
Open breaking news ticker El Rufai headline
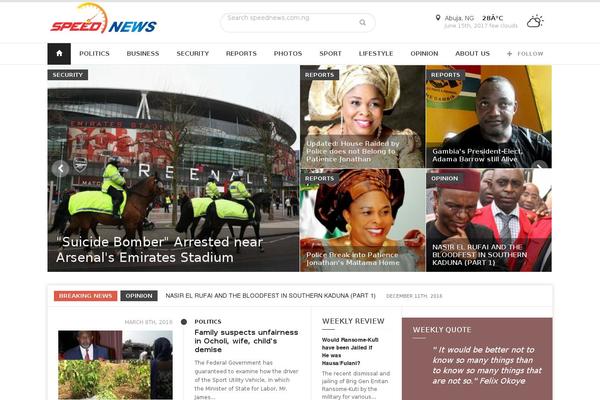pos(271,296)
